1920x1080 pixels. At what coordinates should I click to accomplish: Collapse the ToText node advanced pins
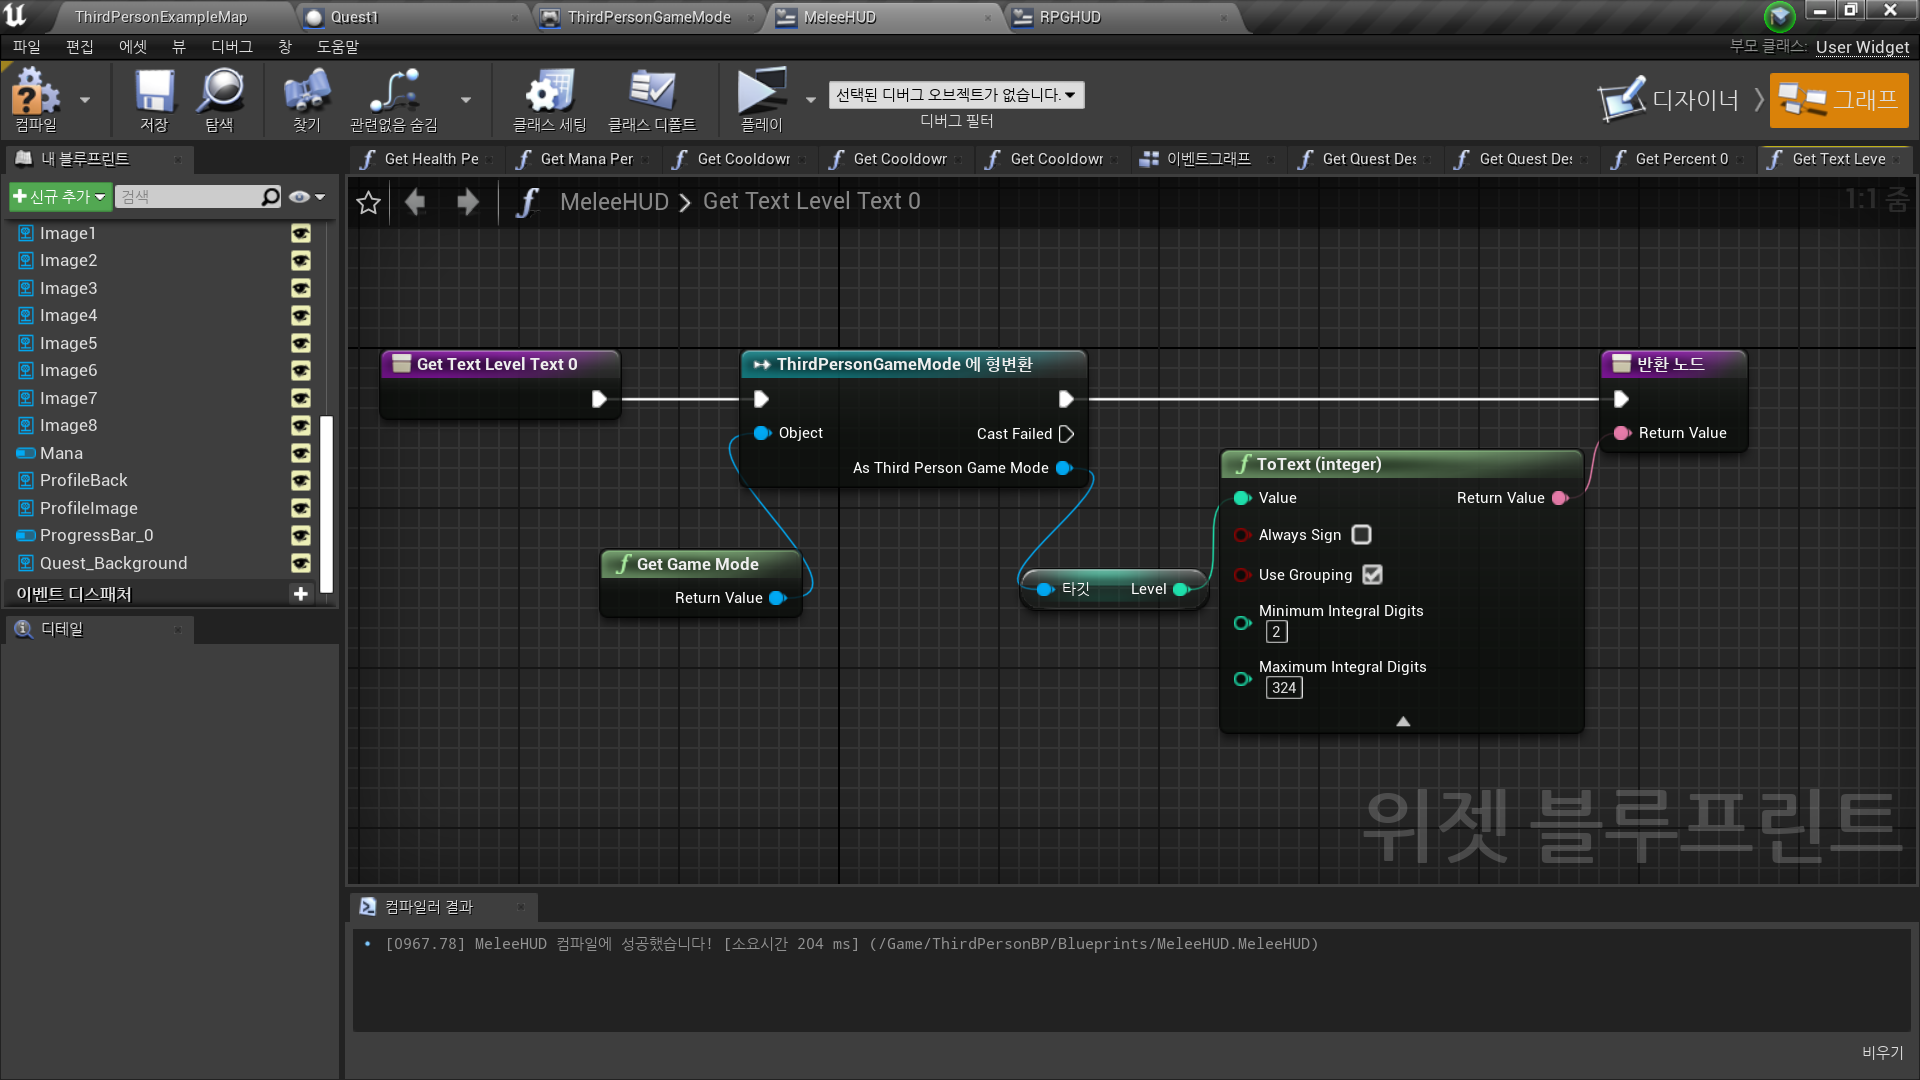click(x=1403, y=721)
